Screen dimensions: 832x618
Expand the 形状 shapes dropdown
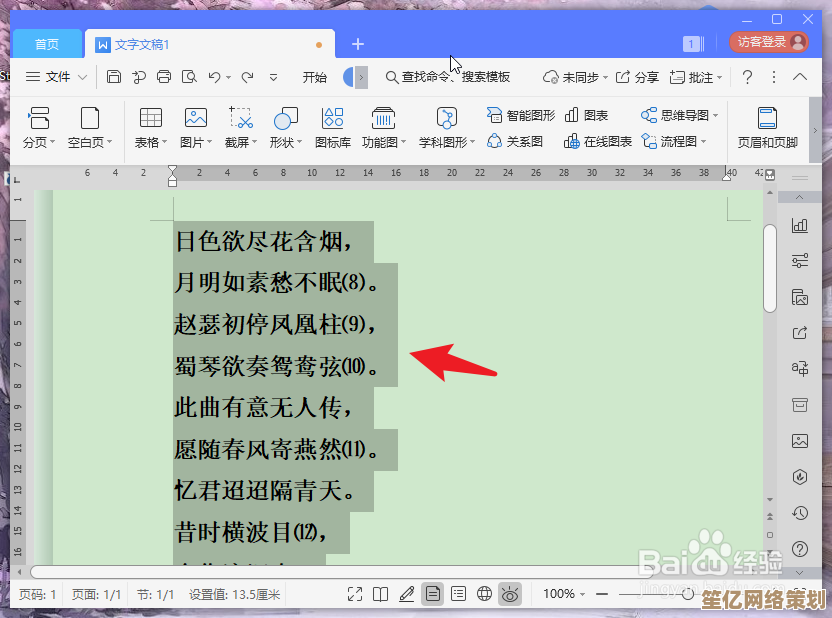[x=286, y=143]
